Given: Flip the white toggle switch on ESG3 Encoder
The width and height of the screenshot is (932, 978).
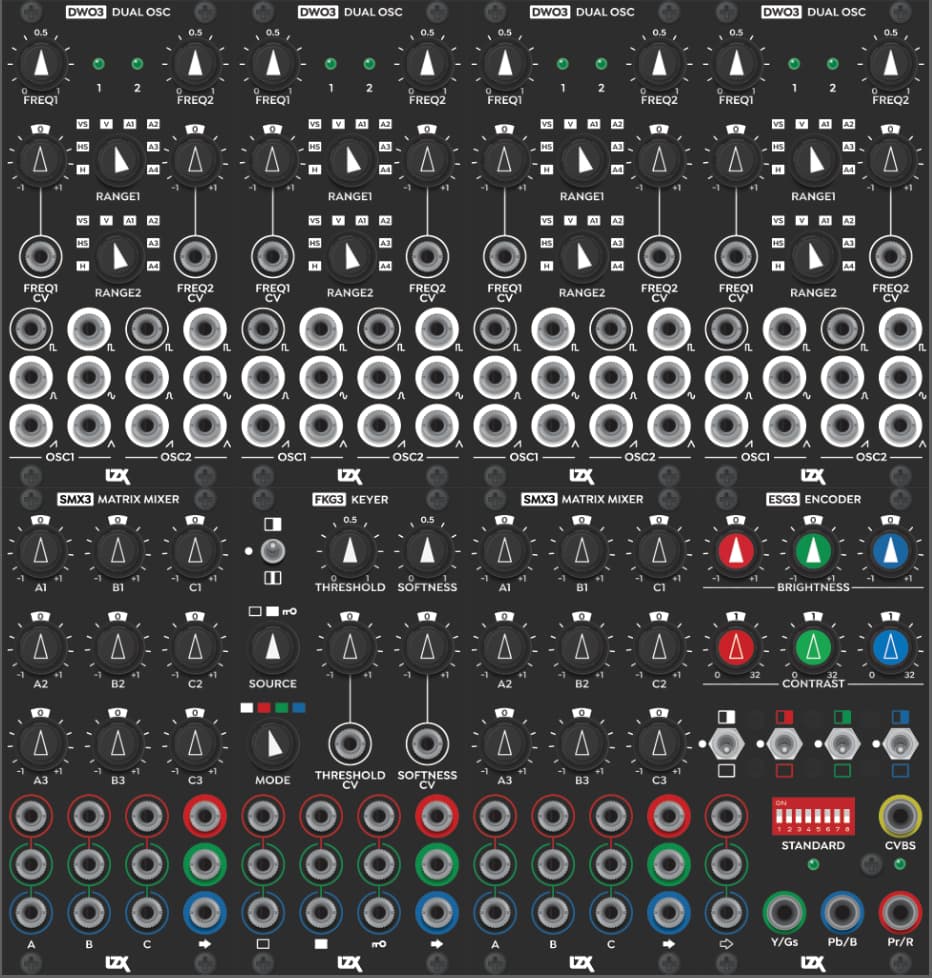Looking at the screenshot, I should tap(726, 743).
